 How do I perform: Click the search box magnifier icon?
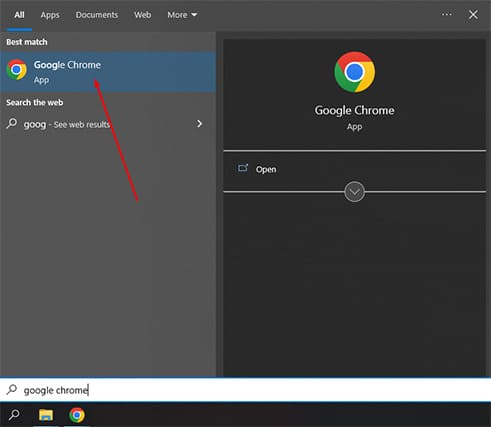coord(12,389)
